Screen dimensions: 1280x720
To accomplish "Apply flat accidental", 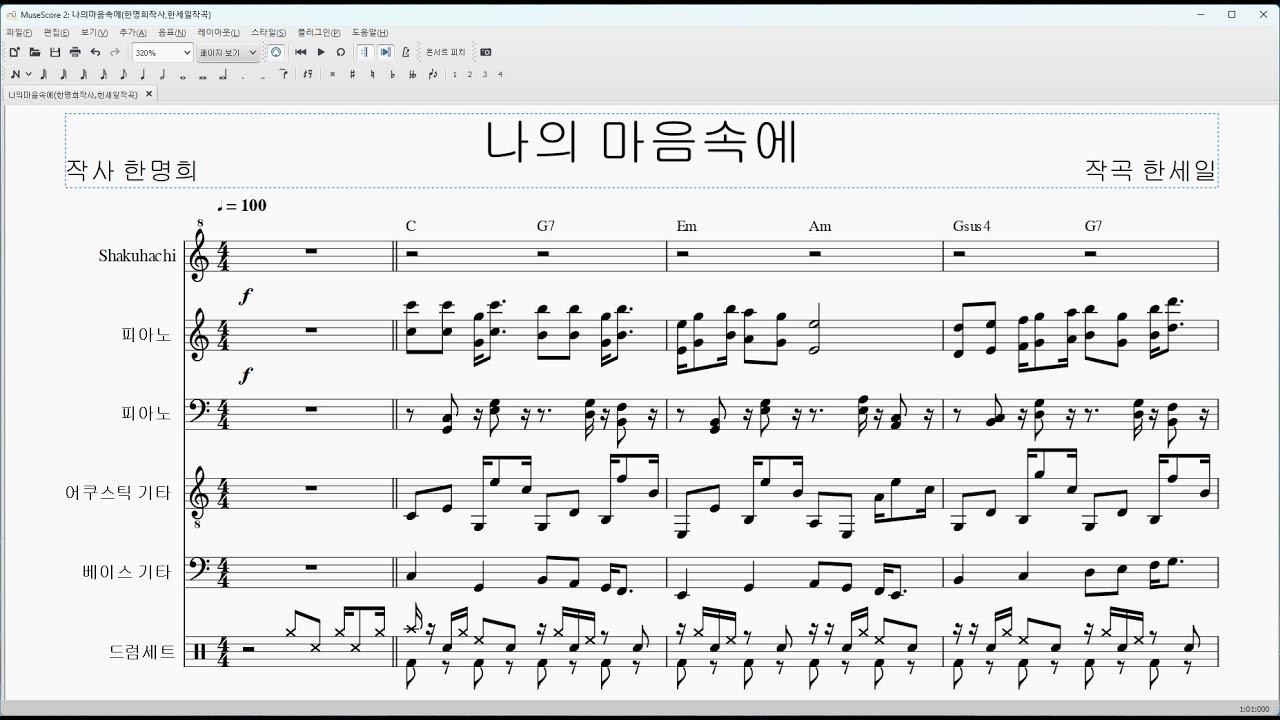I will click(392, 74).
